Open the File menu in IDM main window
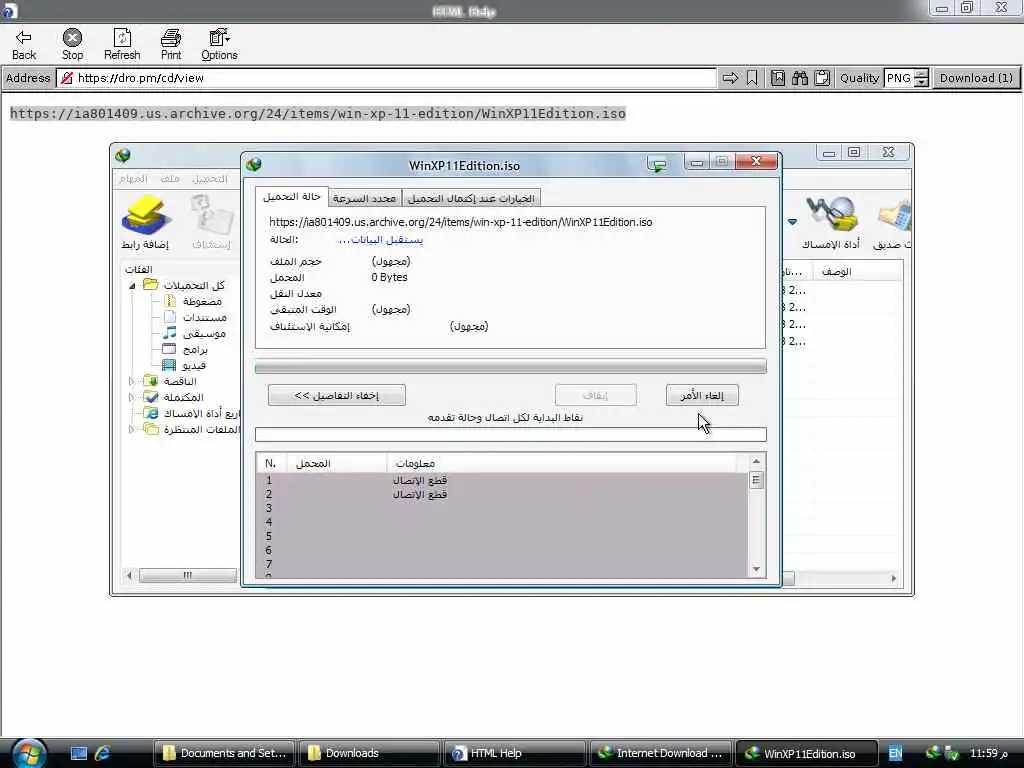The width and height of the screenshot is (1024, 768). click(x=170, y=179)
